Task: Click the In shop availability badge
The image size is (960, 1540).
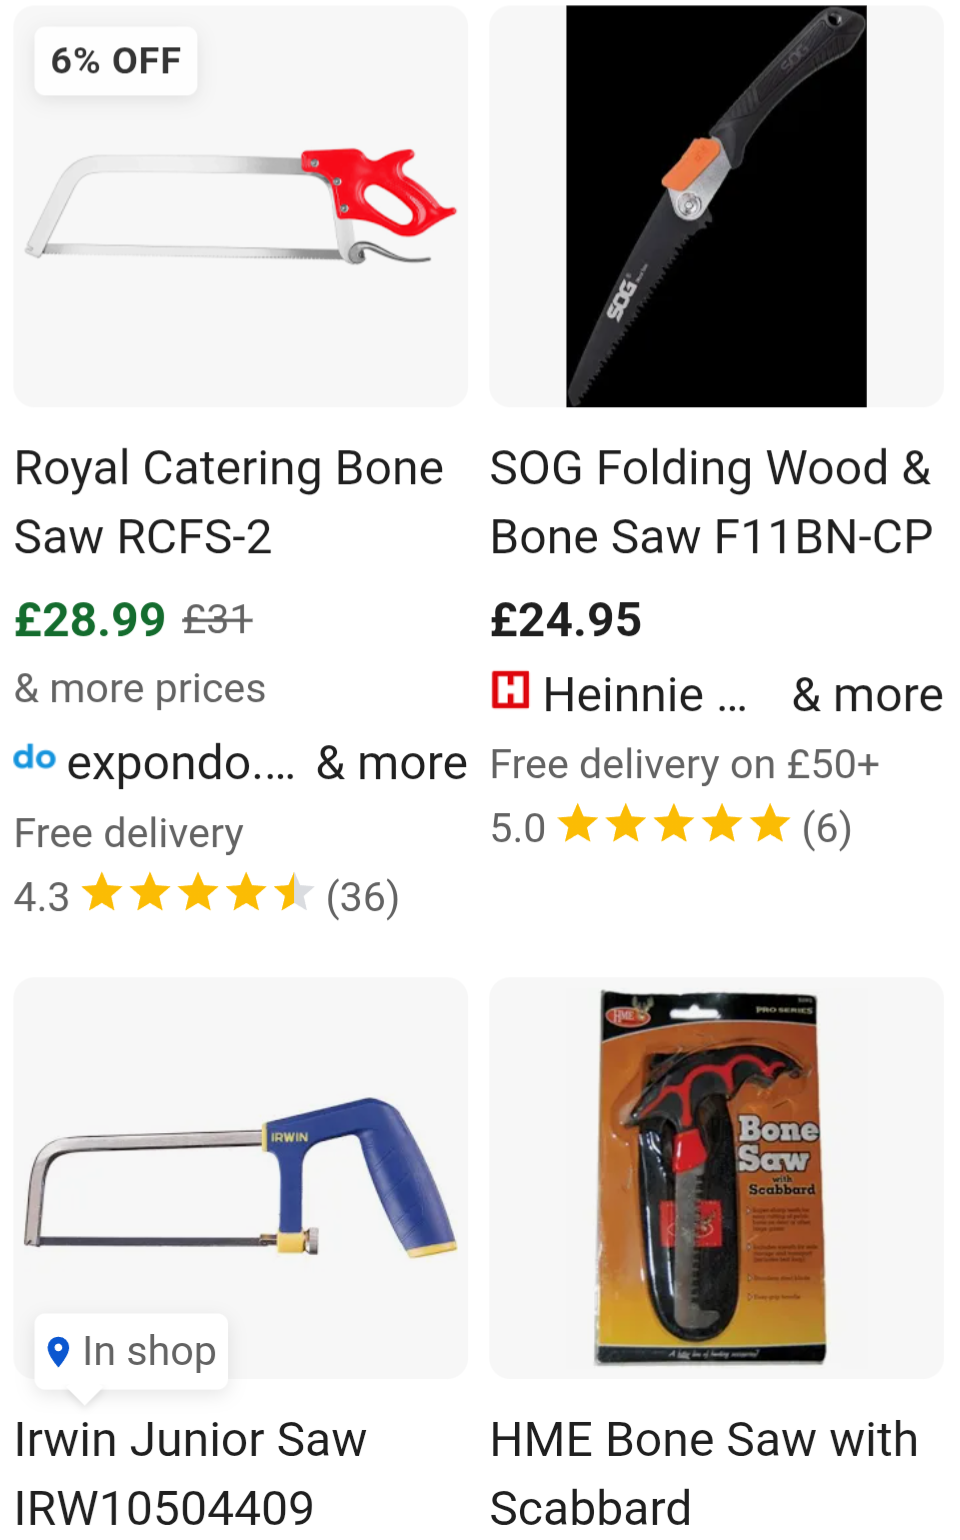Action: pos(132,1352)
